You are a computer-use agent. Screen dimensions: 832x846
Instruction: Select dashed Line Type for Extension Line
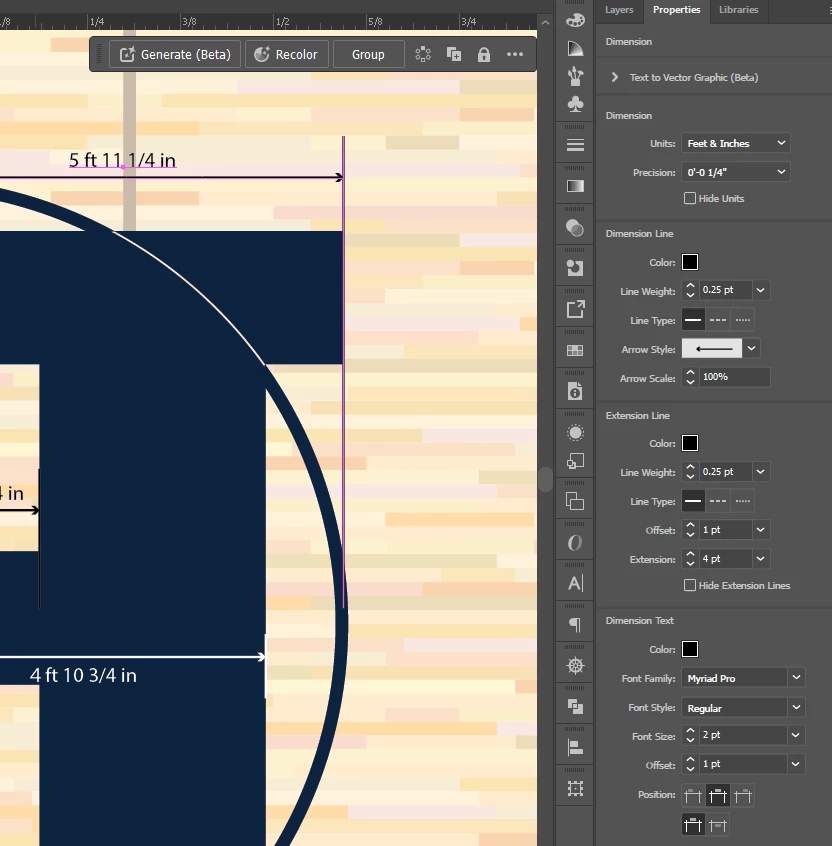pos(718,501)
